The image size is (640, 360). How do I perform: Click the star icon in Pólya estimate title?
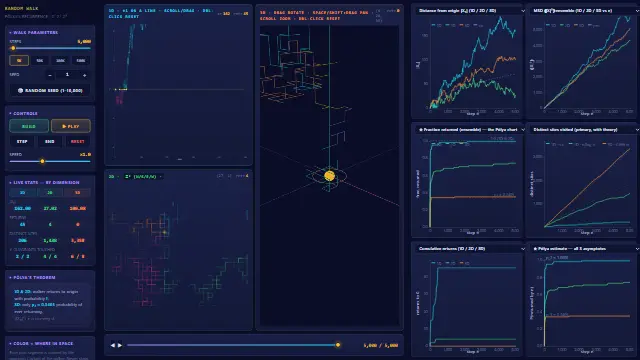pyautogui.click(x=535, y=249)
